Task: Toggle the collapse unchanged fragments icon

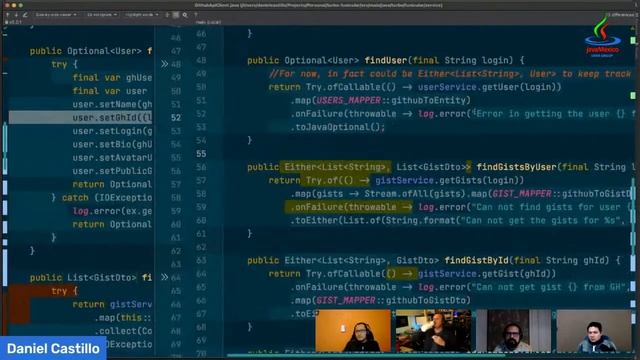Action: tap(167, 15)
